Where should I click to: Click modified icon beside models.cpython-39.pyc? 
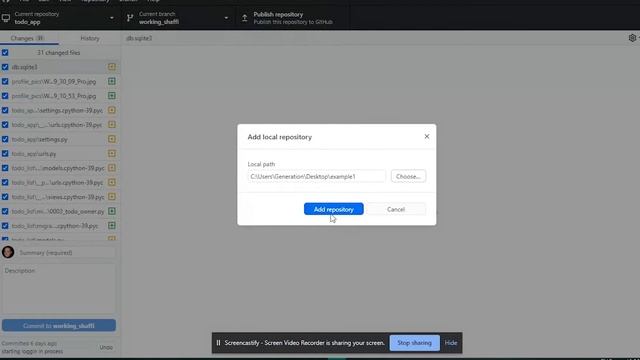[x=111, y=168]
